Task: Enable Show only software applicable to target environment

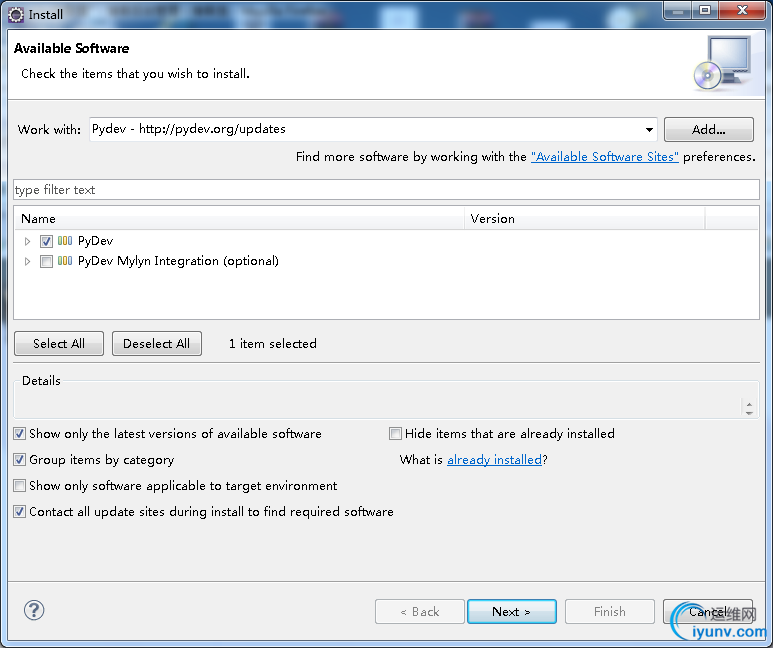Action: point(19,486)
